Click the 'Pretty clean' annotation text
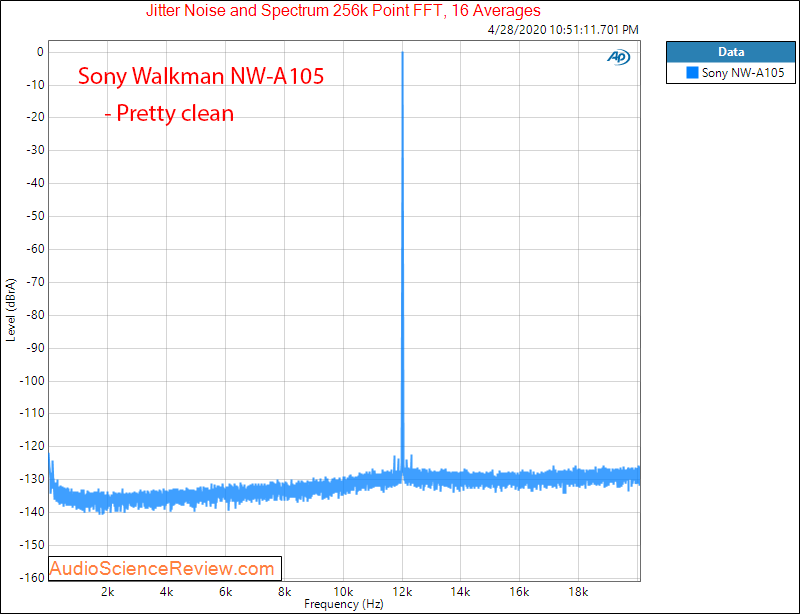 pyautogui.click(x=169, y=113)
